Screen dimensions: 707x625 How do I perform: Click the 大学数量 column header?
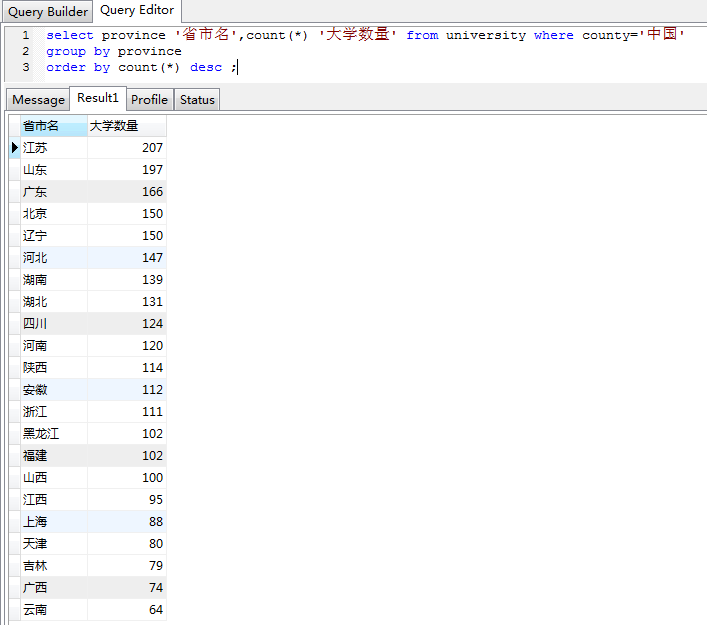click(x=127, y=126)
